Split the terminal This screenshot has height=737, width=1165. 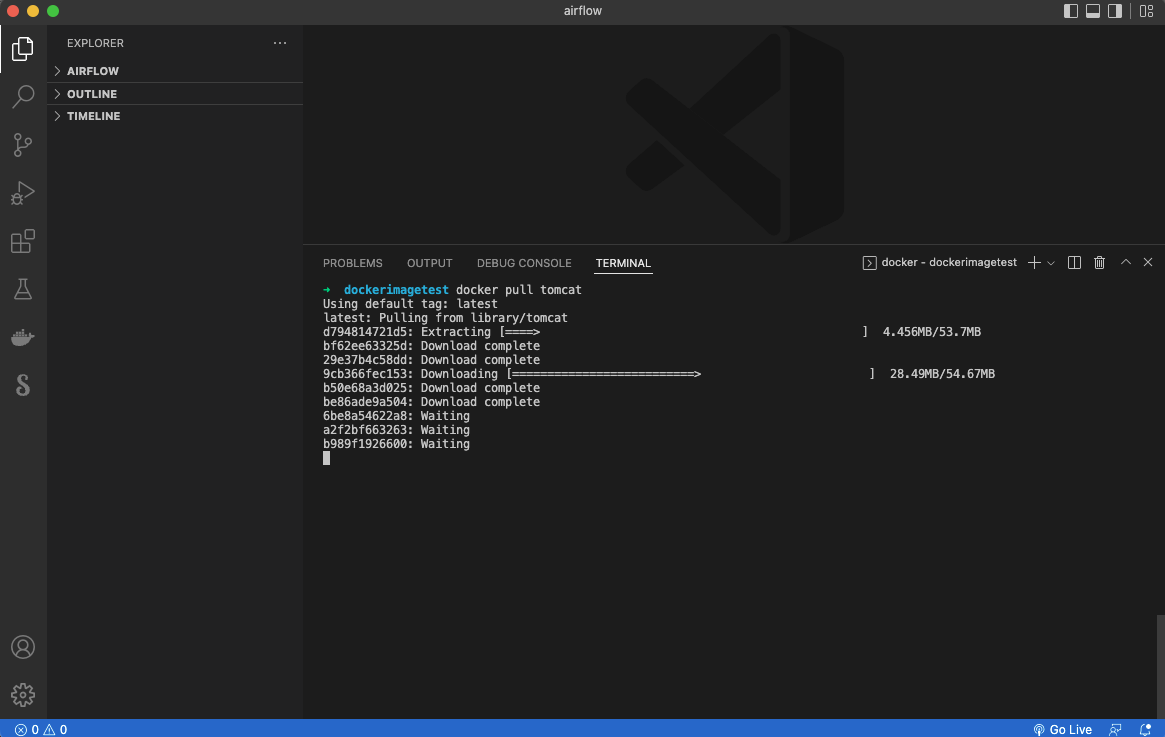pyautogui.click(x=1074, y=262)
